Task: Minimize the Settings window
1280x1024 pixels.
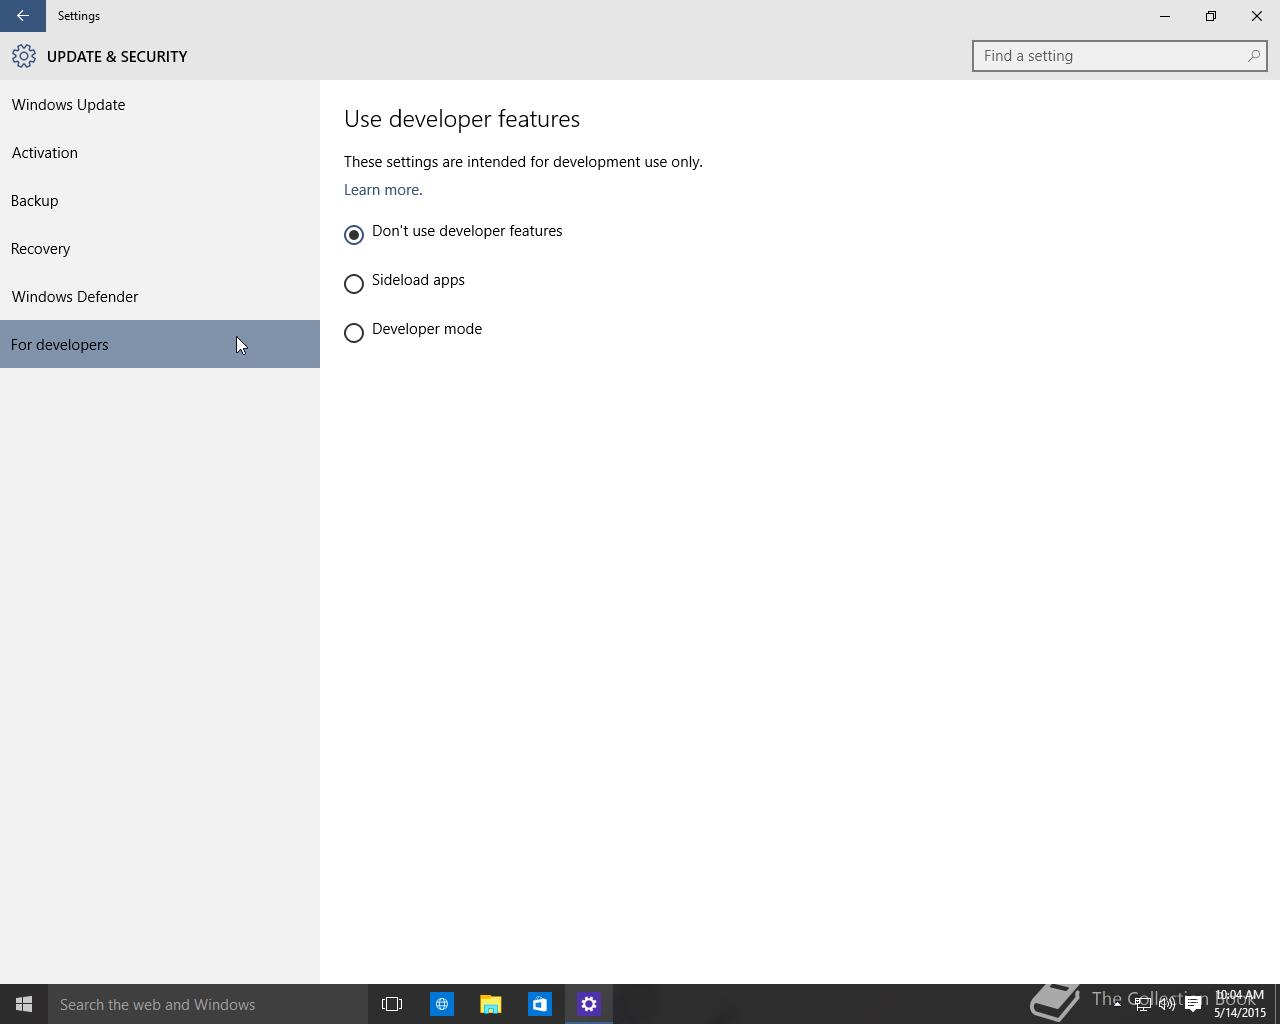Action: pyautogui.click(x=1165, y=16)
